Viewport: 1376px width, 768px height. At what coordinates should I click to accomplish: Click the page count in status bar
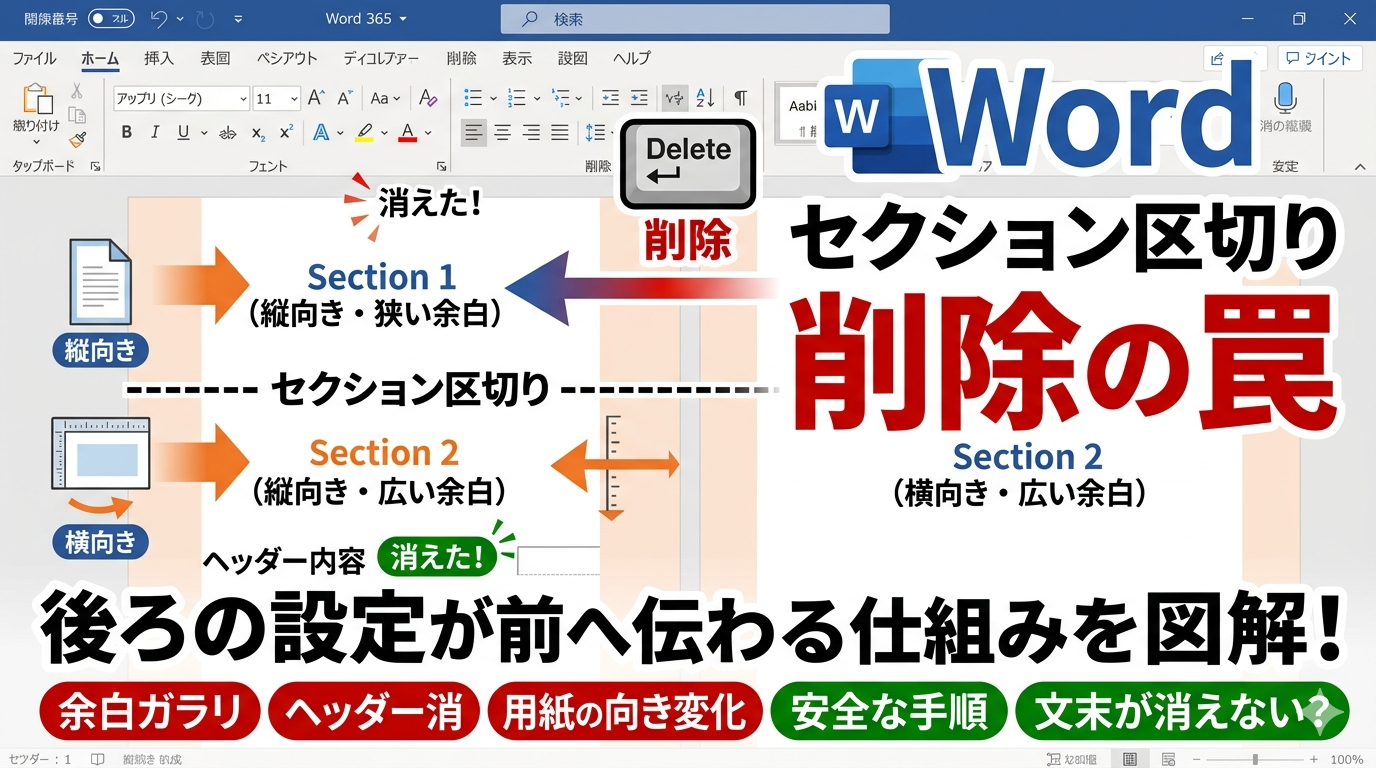pyautogui.click(x=40, y=759)
